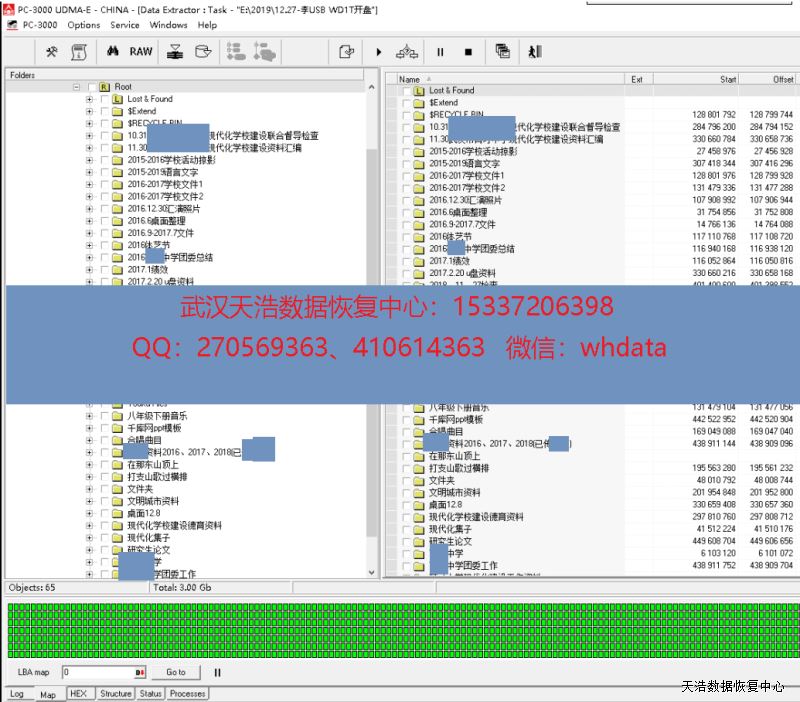This screenshot has height=702, width=800.
Task: Check the 2016-2017学校文件1 folder in tree
Action: [104, 184]
